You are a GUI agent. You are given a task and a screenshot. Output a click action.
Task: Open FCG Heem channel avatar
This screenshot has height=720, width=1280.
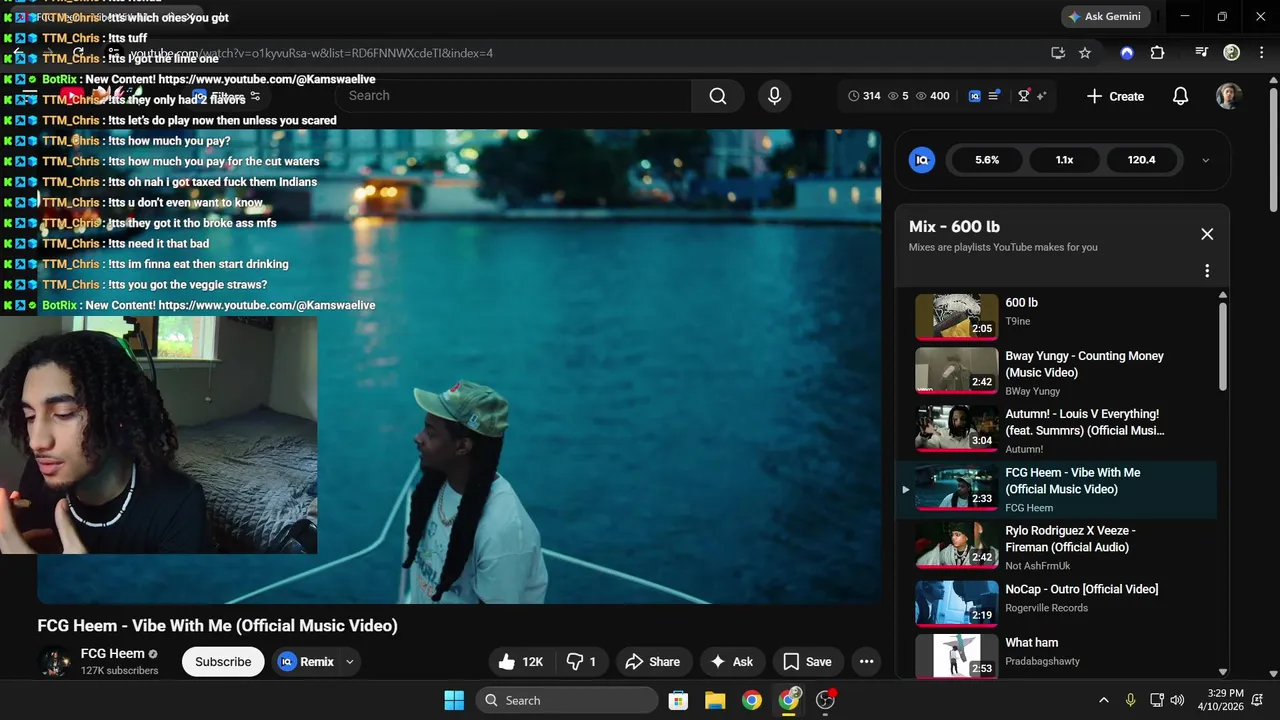point(54,662)
